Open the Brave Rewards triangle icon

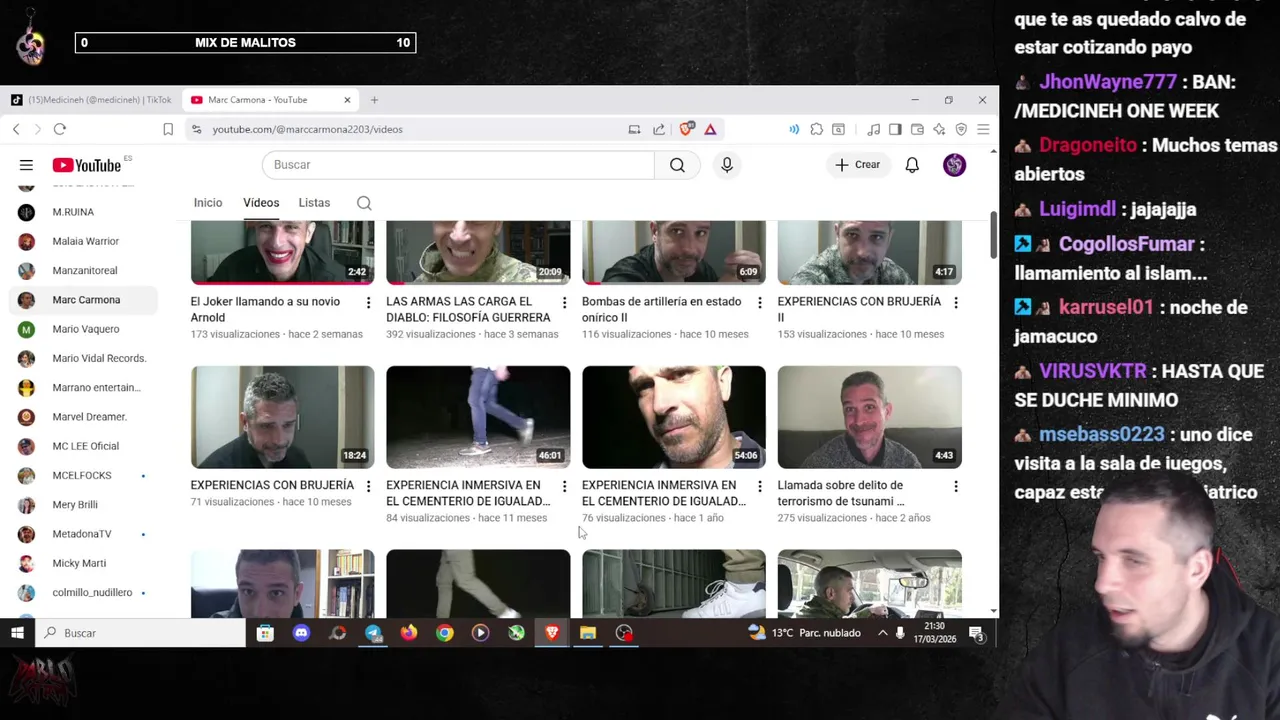coord(710,129)
